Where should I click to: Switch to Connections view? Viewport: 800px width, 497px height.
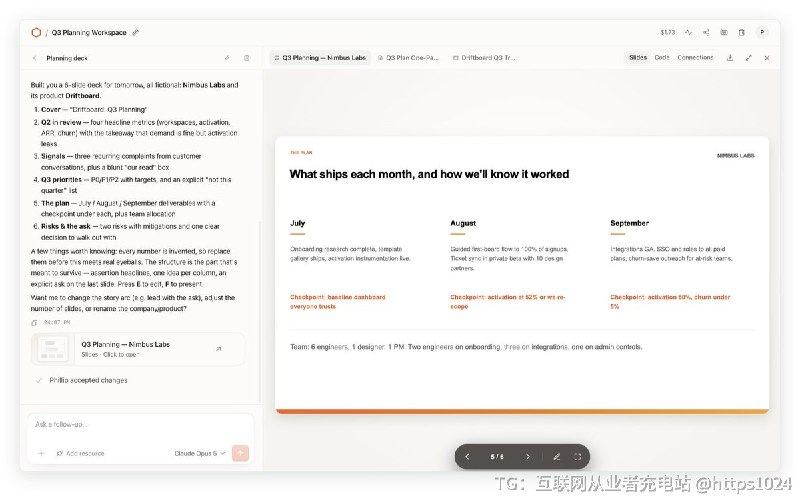pos(695,58)
